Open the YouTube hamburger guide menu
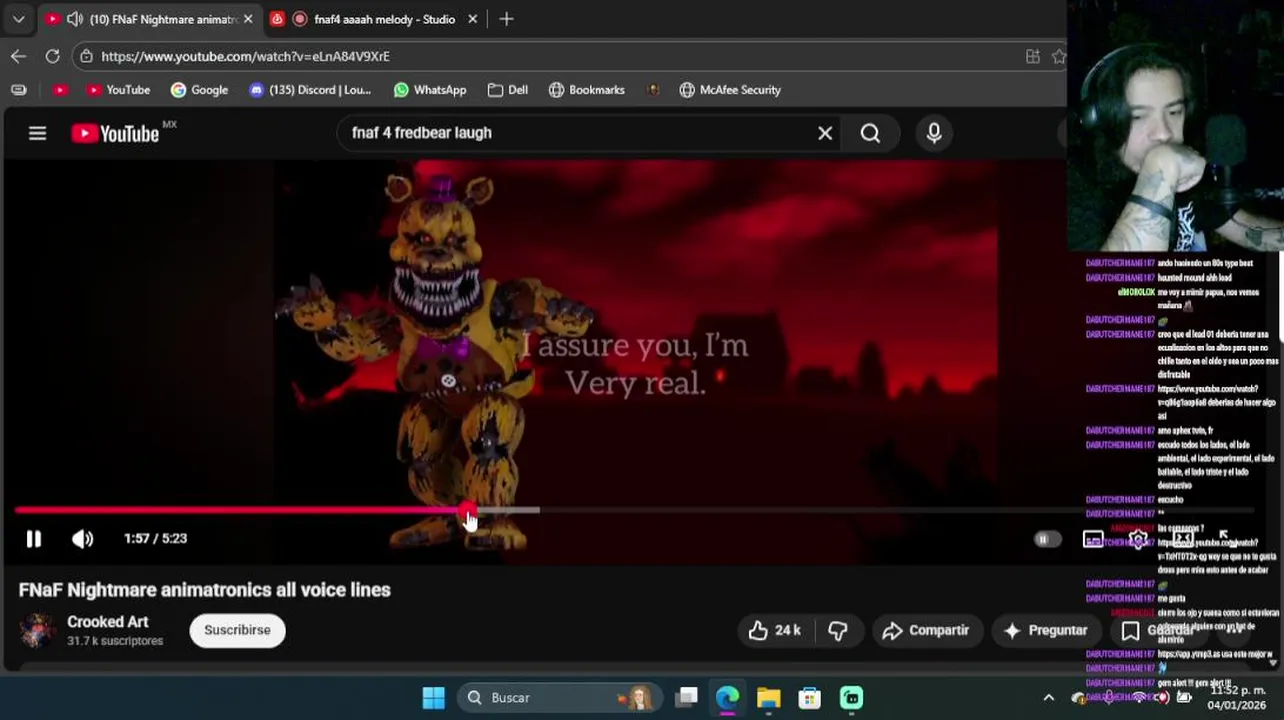The height and width of the screenshot is (720, 1284). (x=37, y=133)
